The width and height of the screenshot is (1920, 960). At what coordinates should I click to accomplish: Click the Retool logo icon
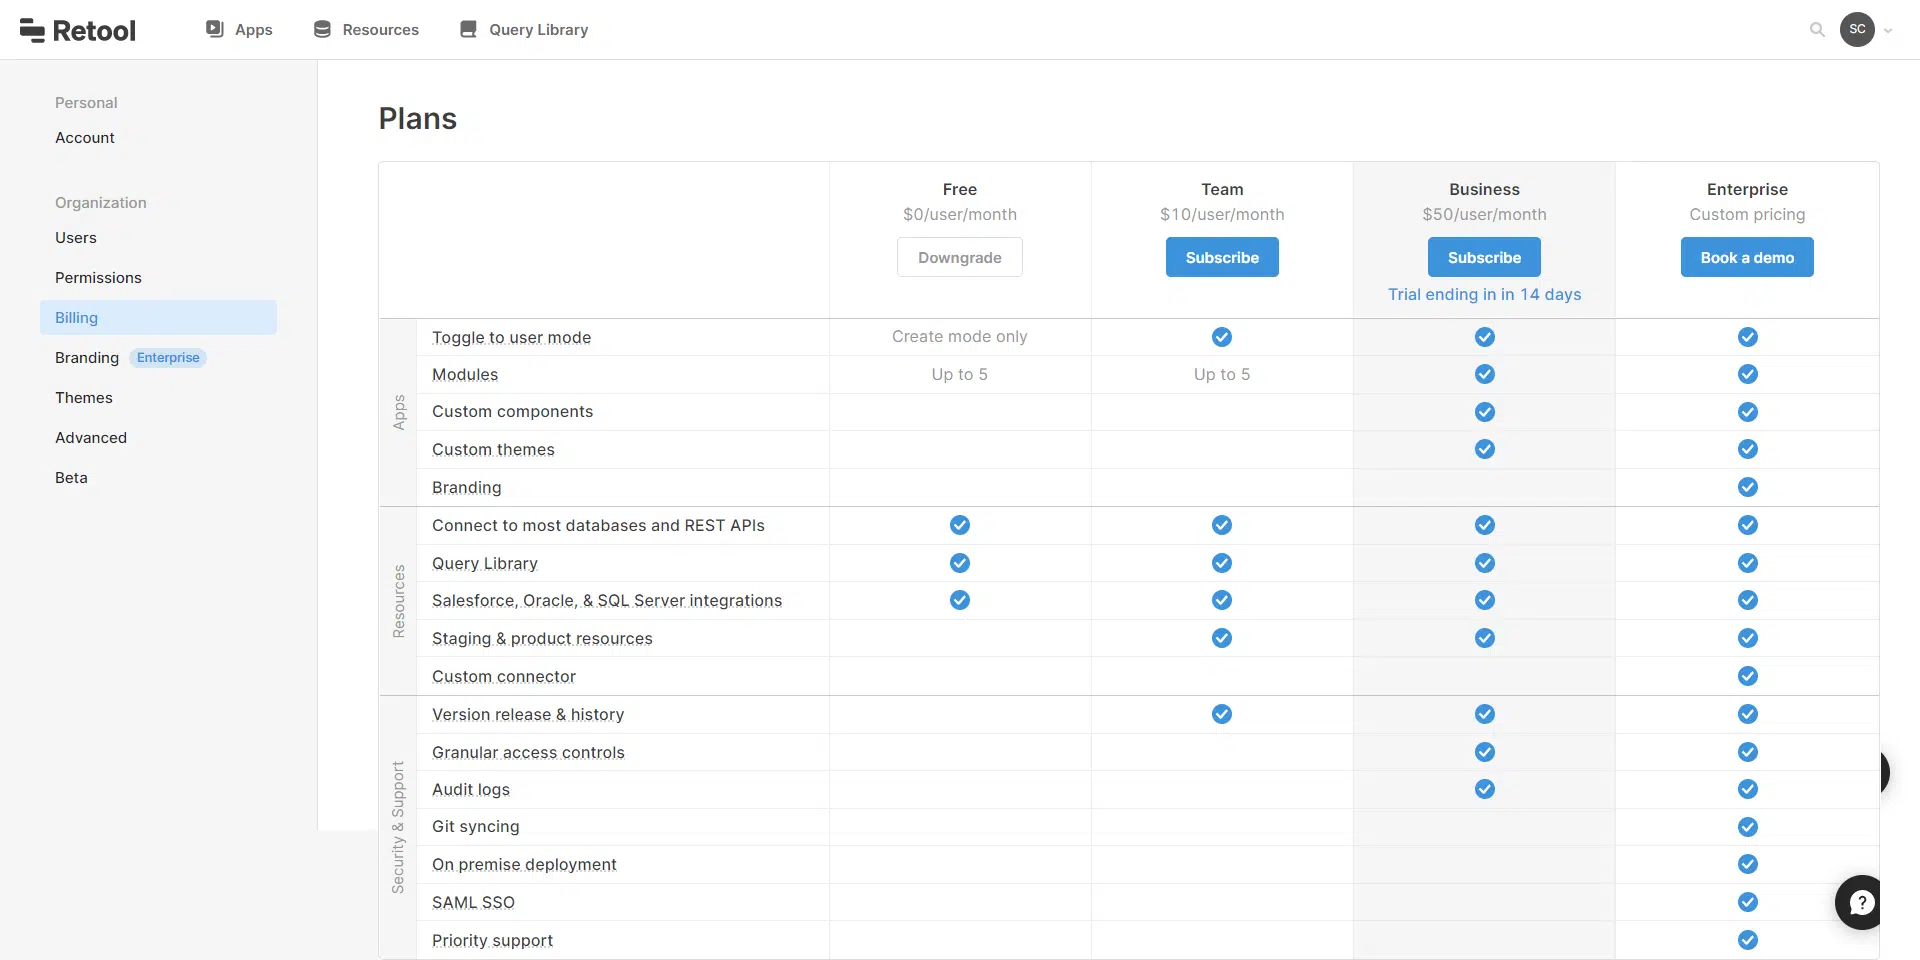(x=32, y=30)
